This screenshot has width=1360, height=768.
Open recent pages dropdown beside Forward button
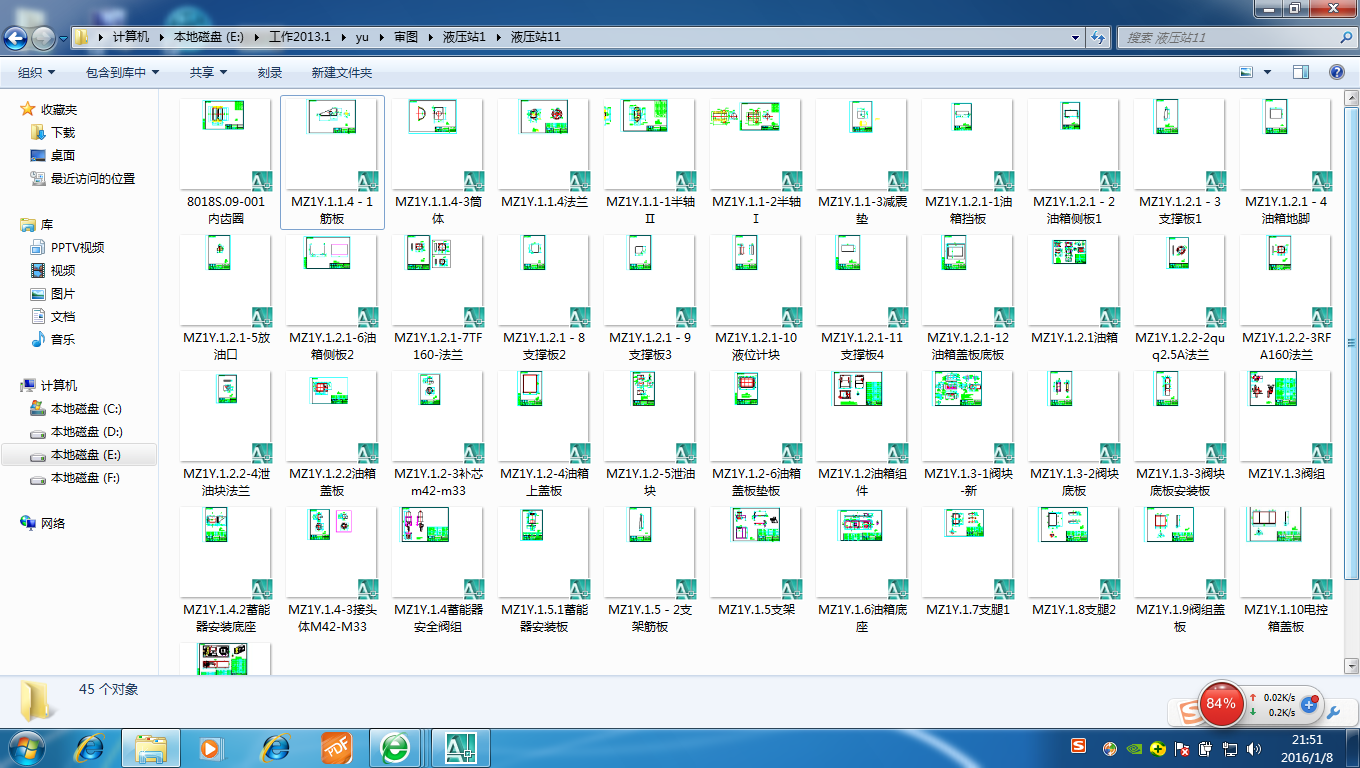(x=63, y=38)
